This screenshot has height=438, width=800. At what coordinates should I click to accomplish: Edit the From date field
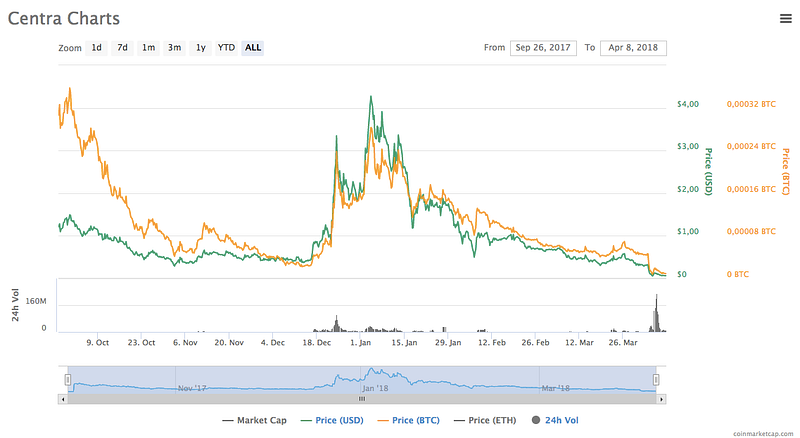click(x=543, y=48)
